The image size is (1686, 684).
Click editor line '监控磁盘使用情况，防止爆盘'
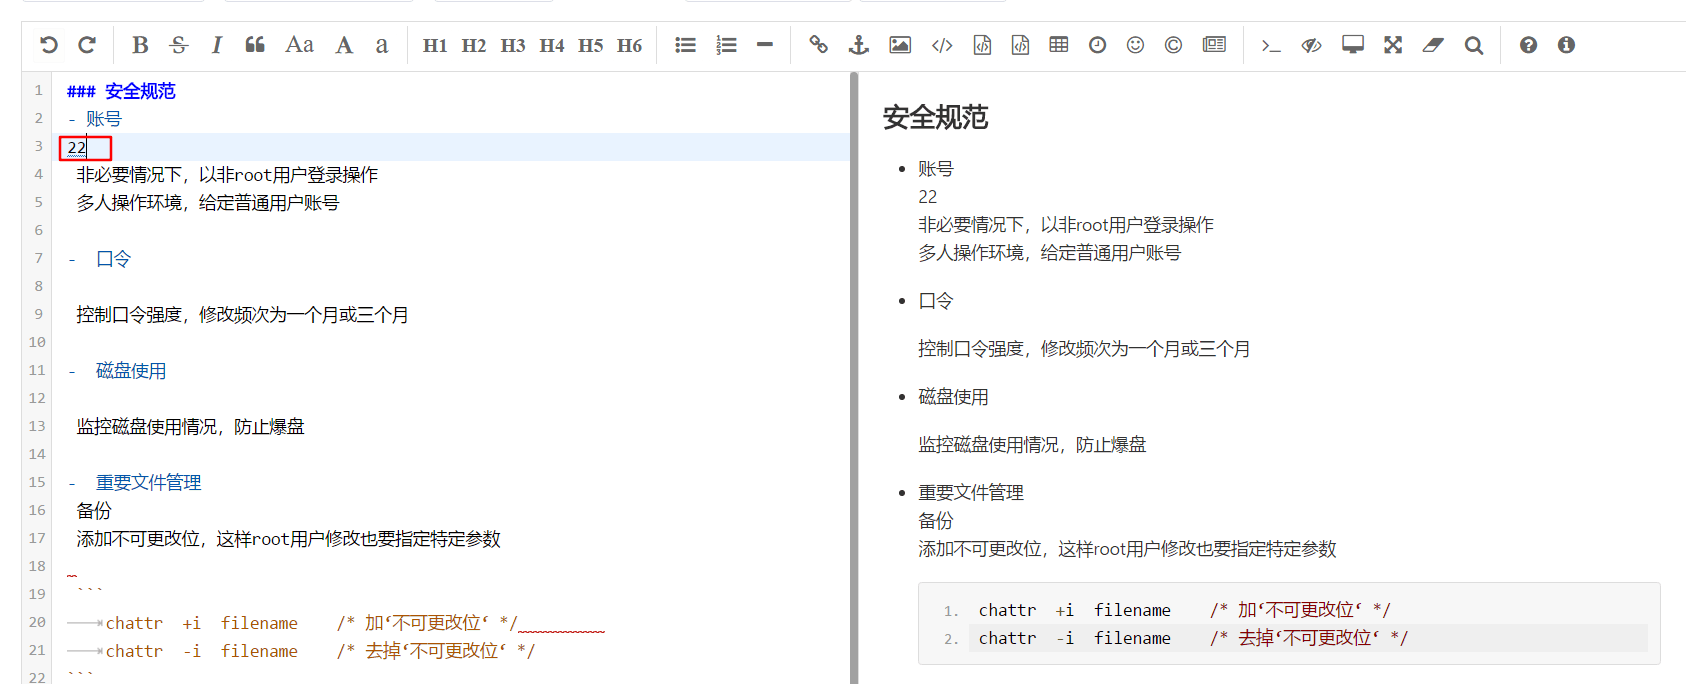[190, 427]
